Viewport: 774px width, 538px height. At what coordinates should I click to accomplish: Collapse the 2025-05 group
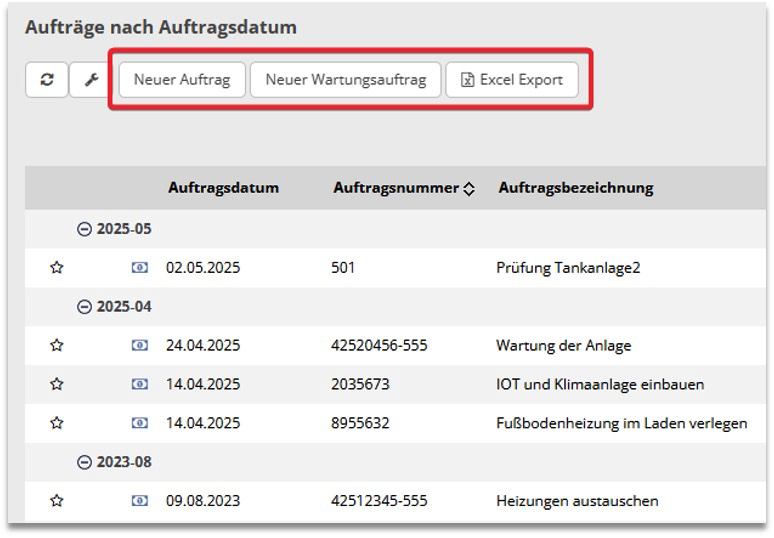coord(84,229)
